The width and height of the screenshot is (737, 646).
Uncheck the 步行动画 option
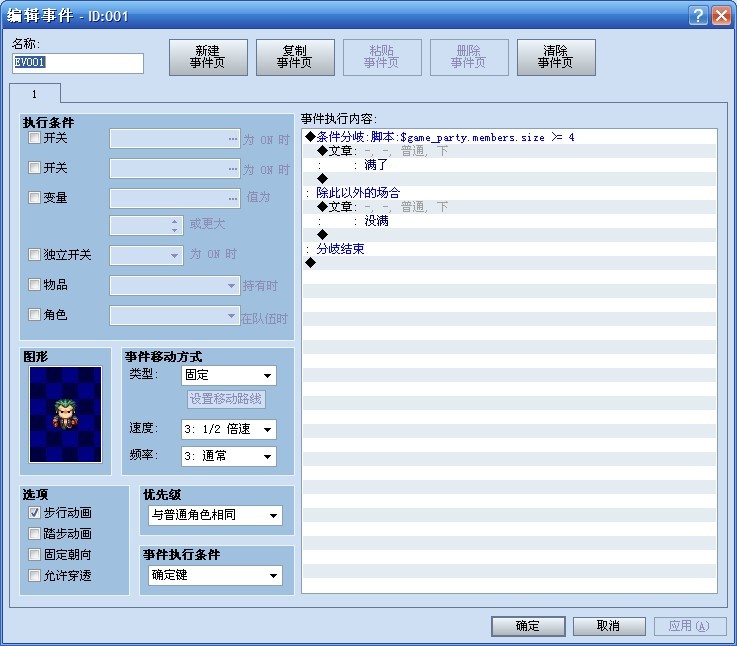click(34, 512)
